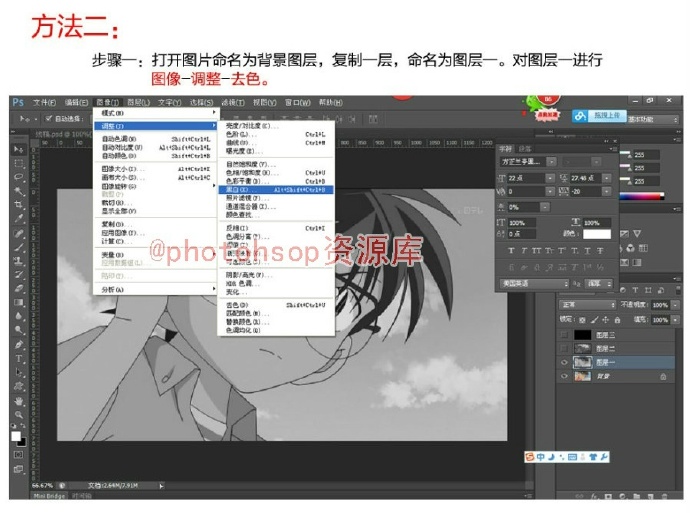Select the Path Selection tool
Image resolution: width=690 pixels, height=513 pixels.
coord(18,372)
